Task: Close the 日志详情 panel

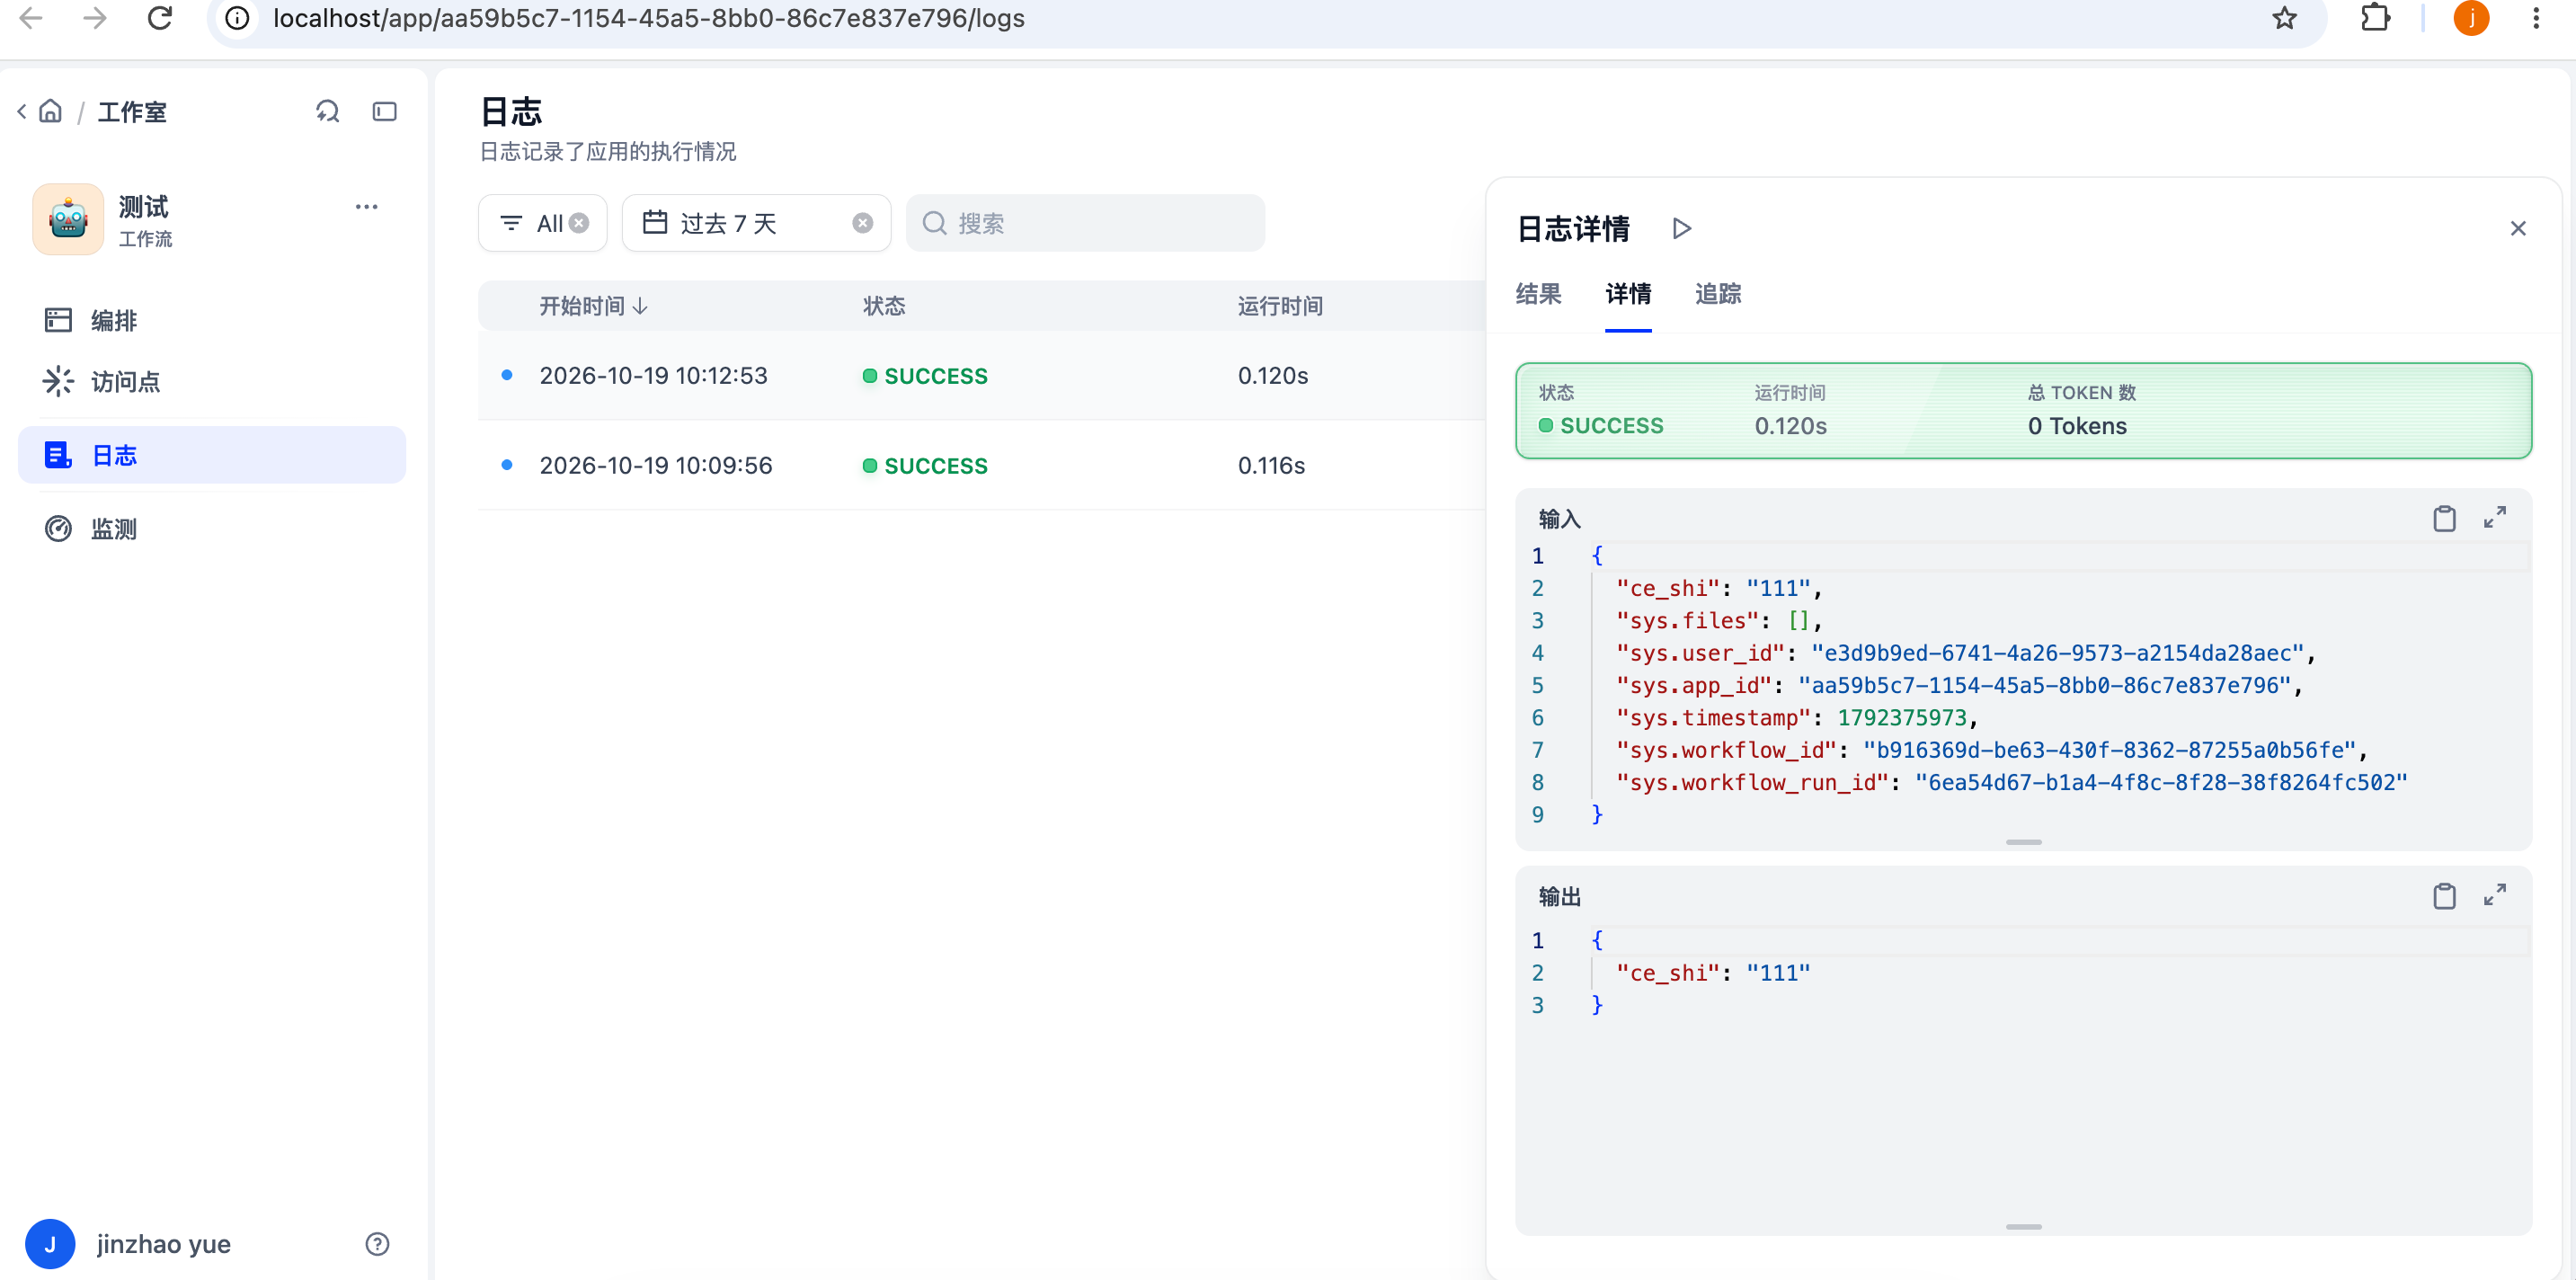Action: point(2518,229)
